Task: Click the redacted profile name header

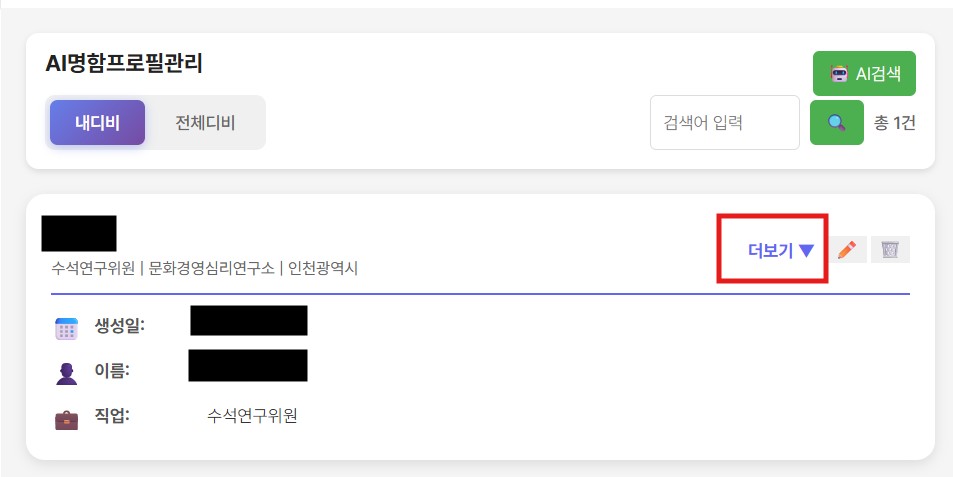Action: pyautogui.click(x=79, y=233)
